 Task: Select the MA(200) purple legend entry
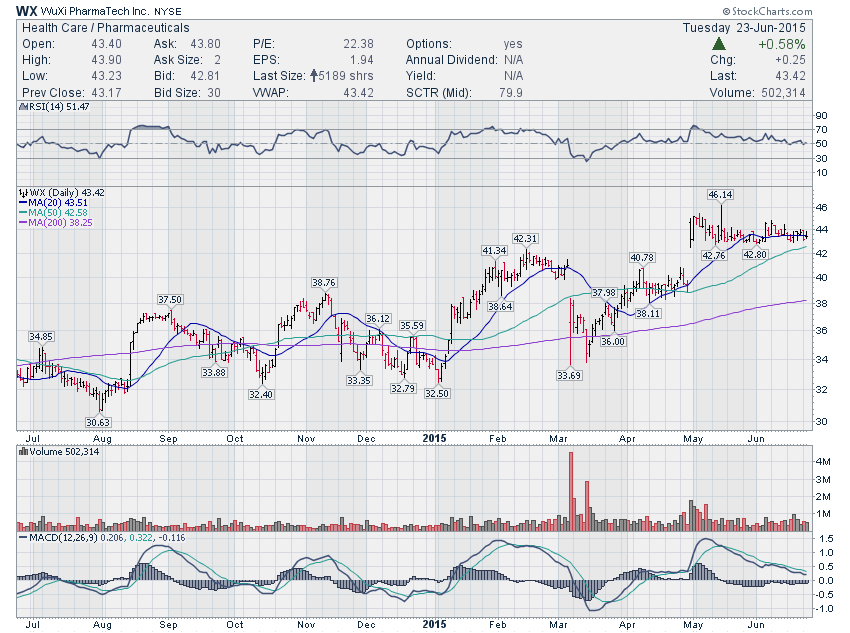pos(56,222)
